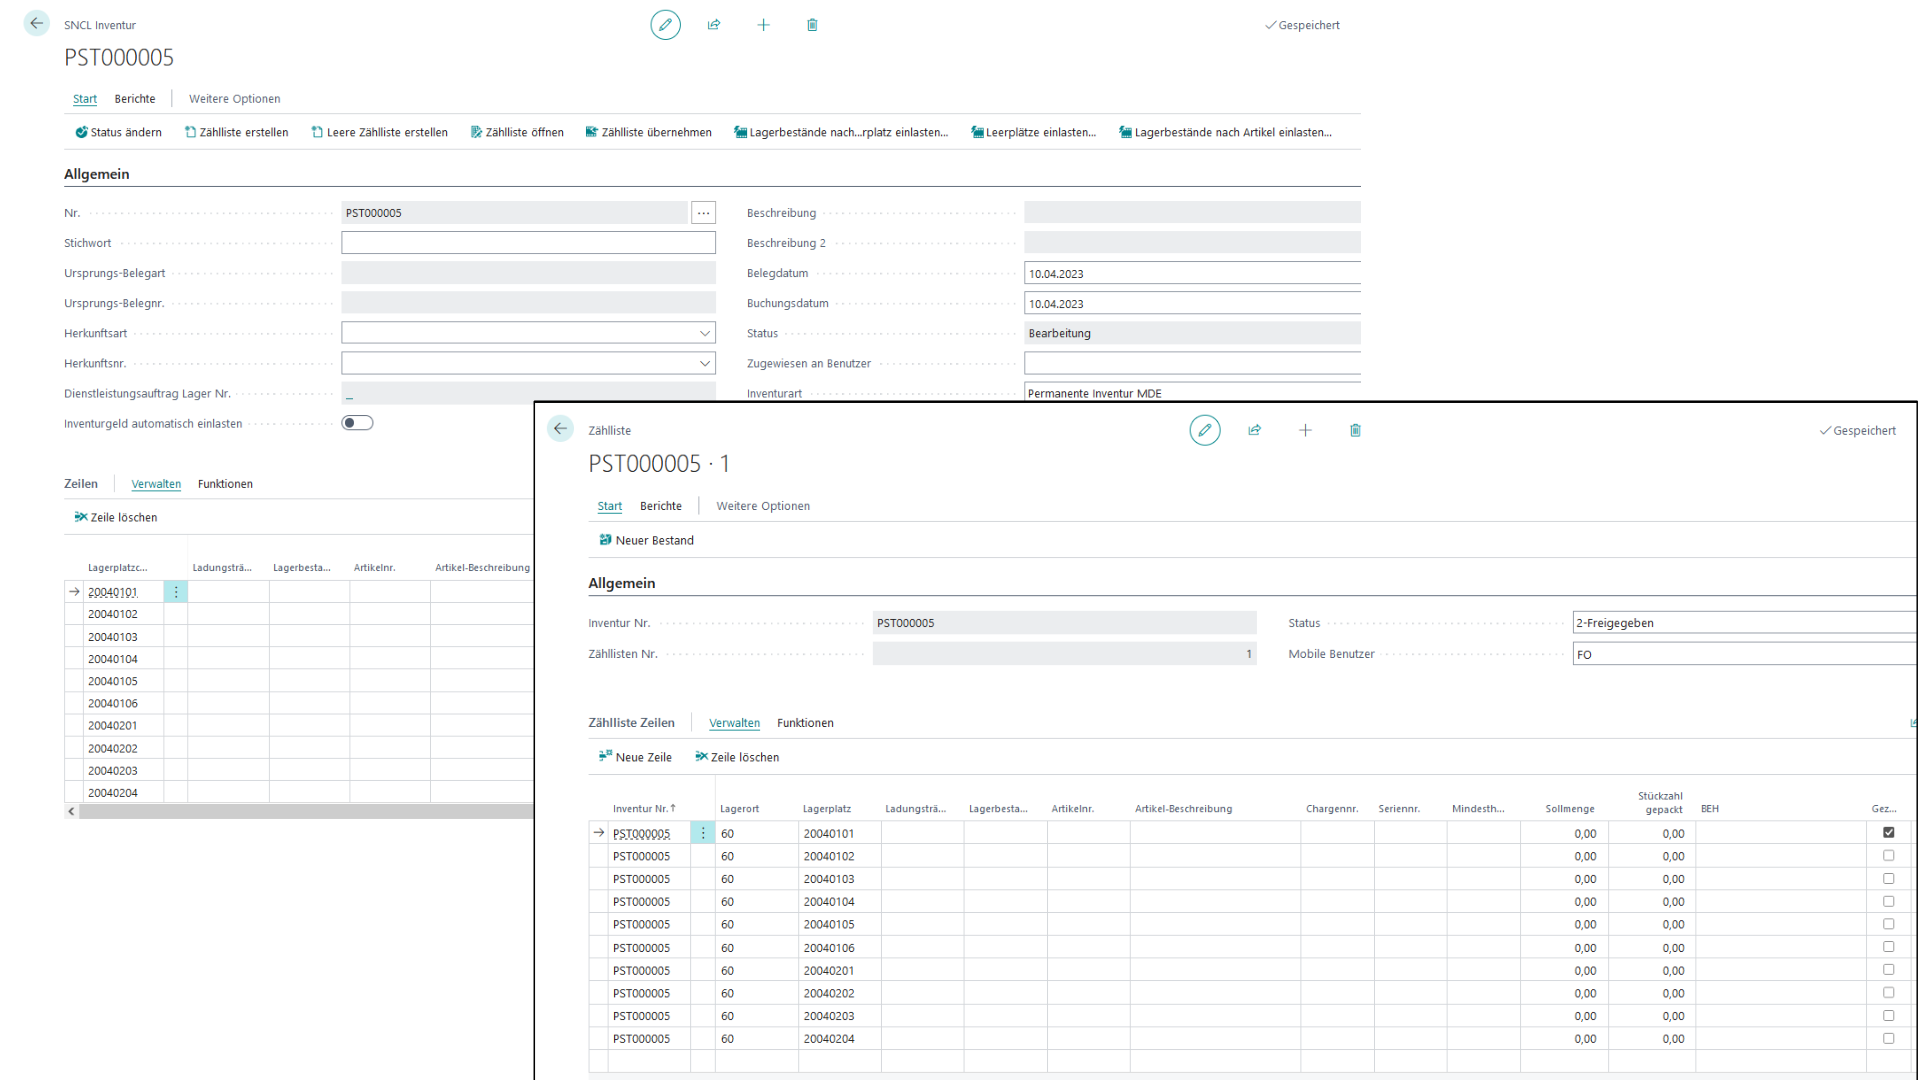Click Zeile löschen in Inventur Zeilen section
The height and width of the screenshot is (1080, 1920).
tap(116, 517)
